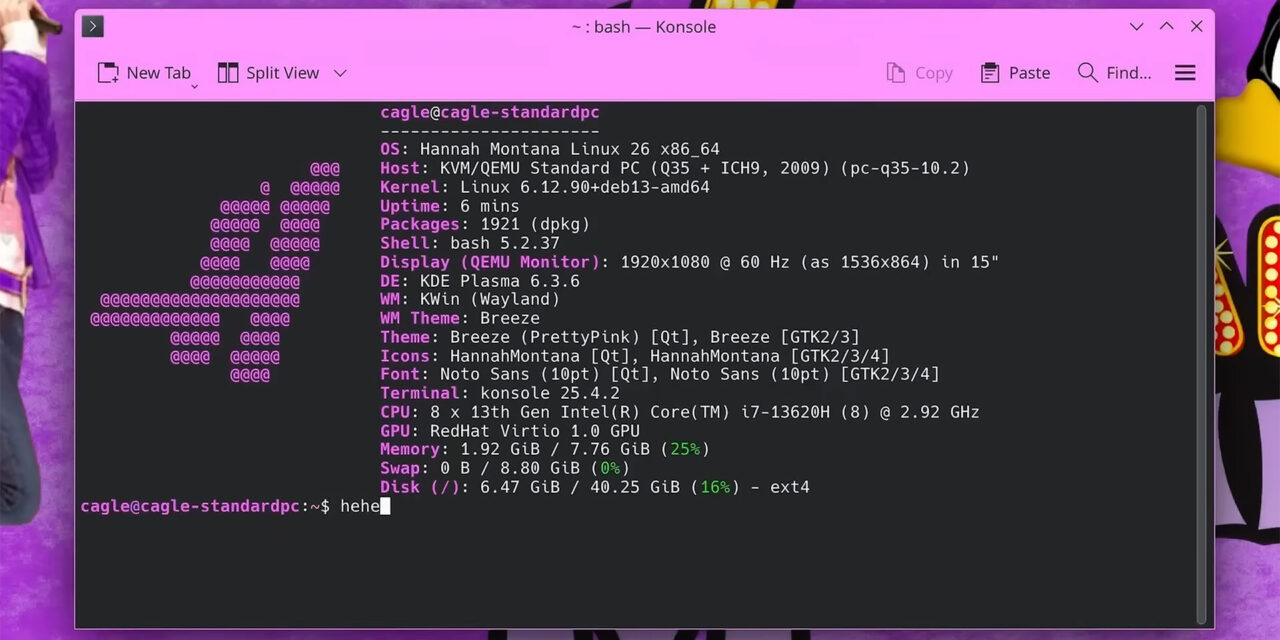1280x640 pixels.
Task: Click the "OS: Hannah Montana Linux 26 x86_64" line
Action: (x=550, y=149)
